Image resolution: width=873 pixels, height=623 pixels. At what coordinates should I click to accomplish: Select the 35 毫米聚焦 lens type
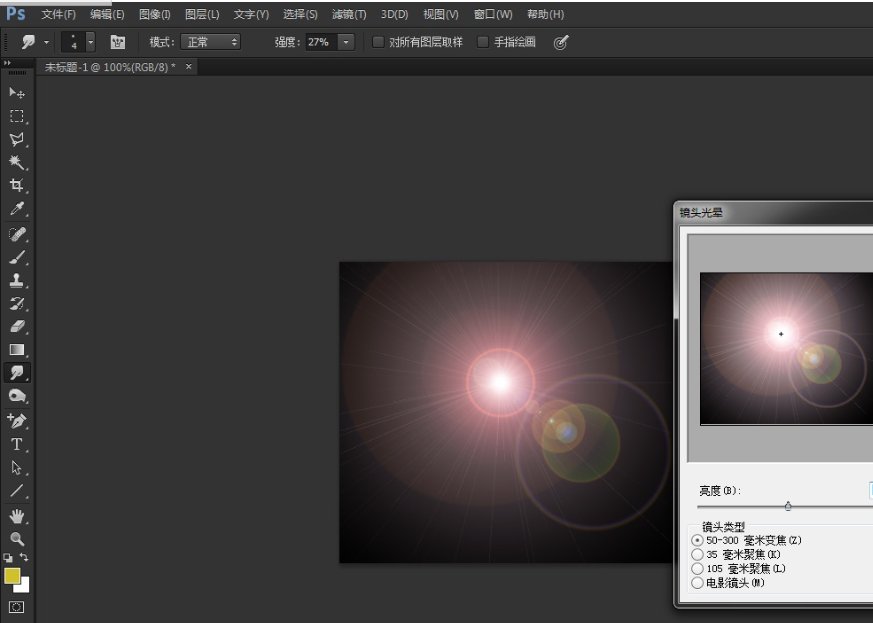697,553
